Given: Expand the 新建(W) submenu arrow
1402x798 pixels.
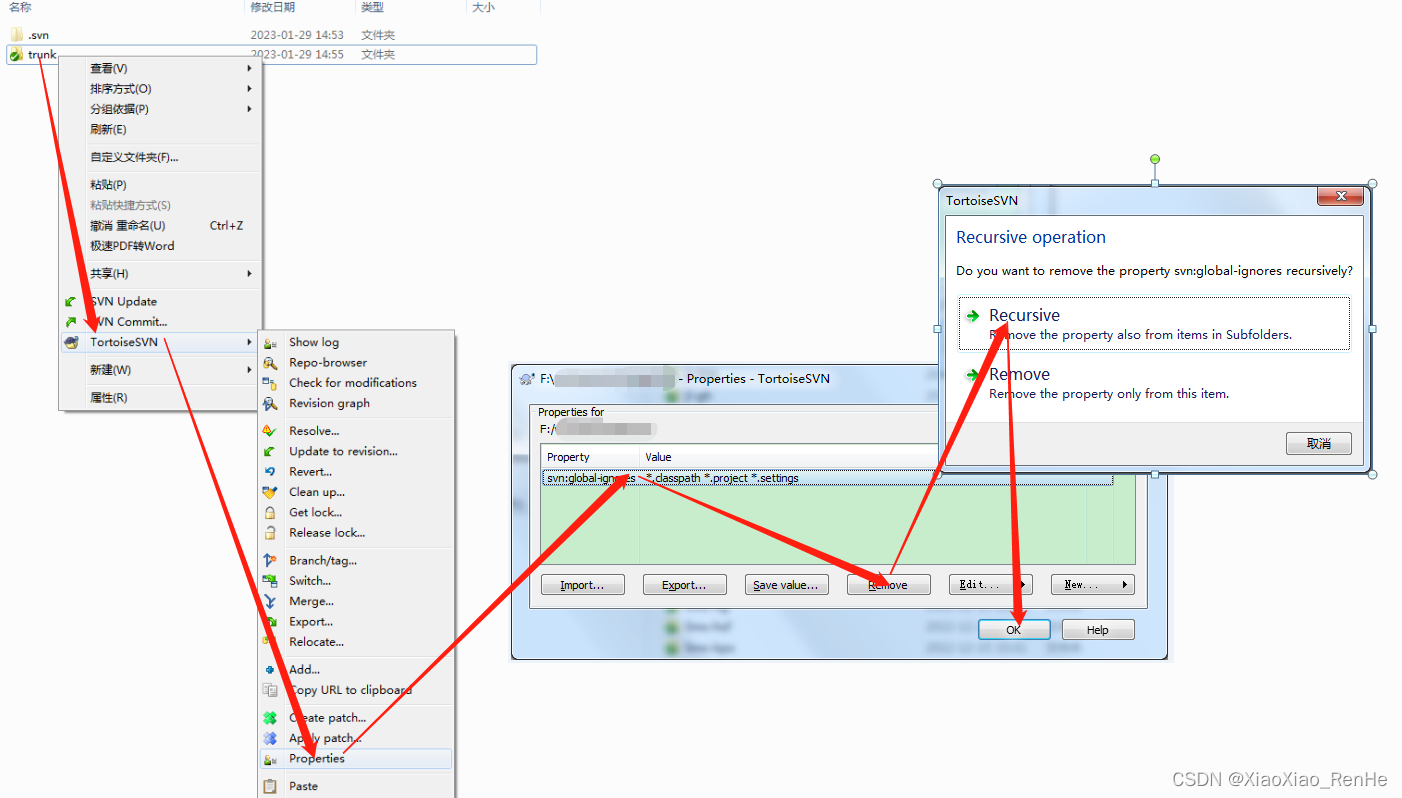Looking at the screenshot, I should (x=249, y=370).
